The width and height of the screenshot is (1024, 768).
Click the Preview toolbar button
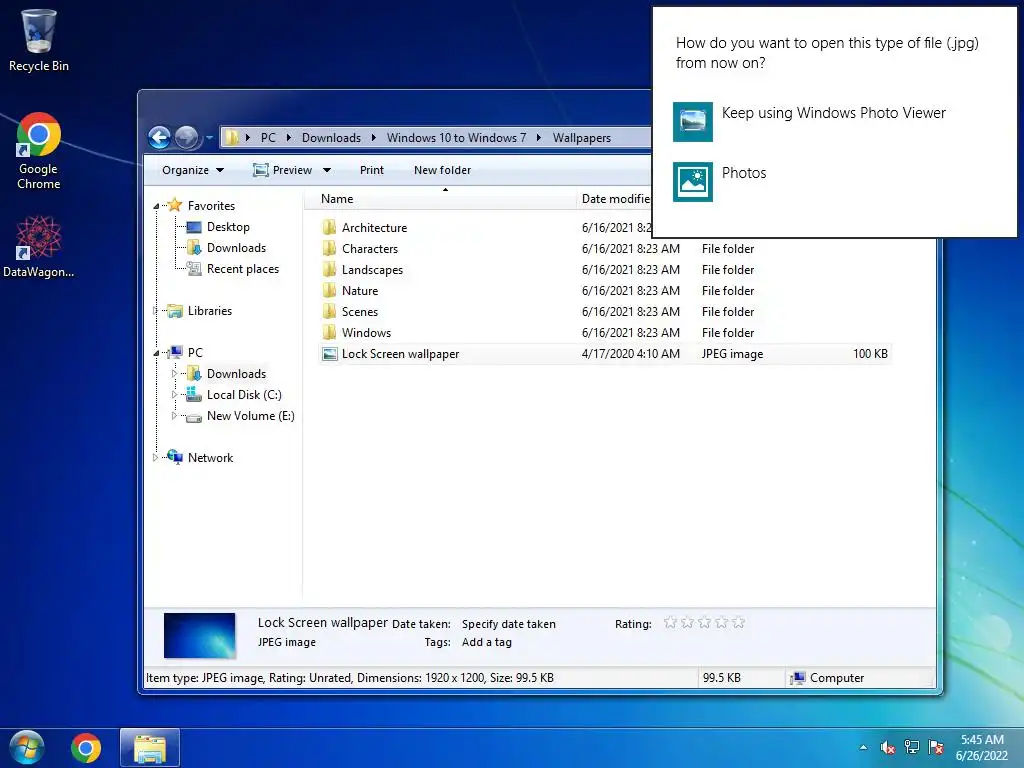[283, 170]
